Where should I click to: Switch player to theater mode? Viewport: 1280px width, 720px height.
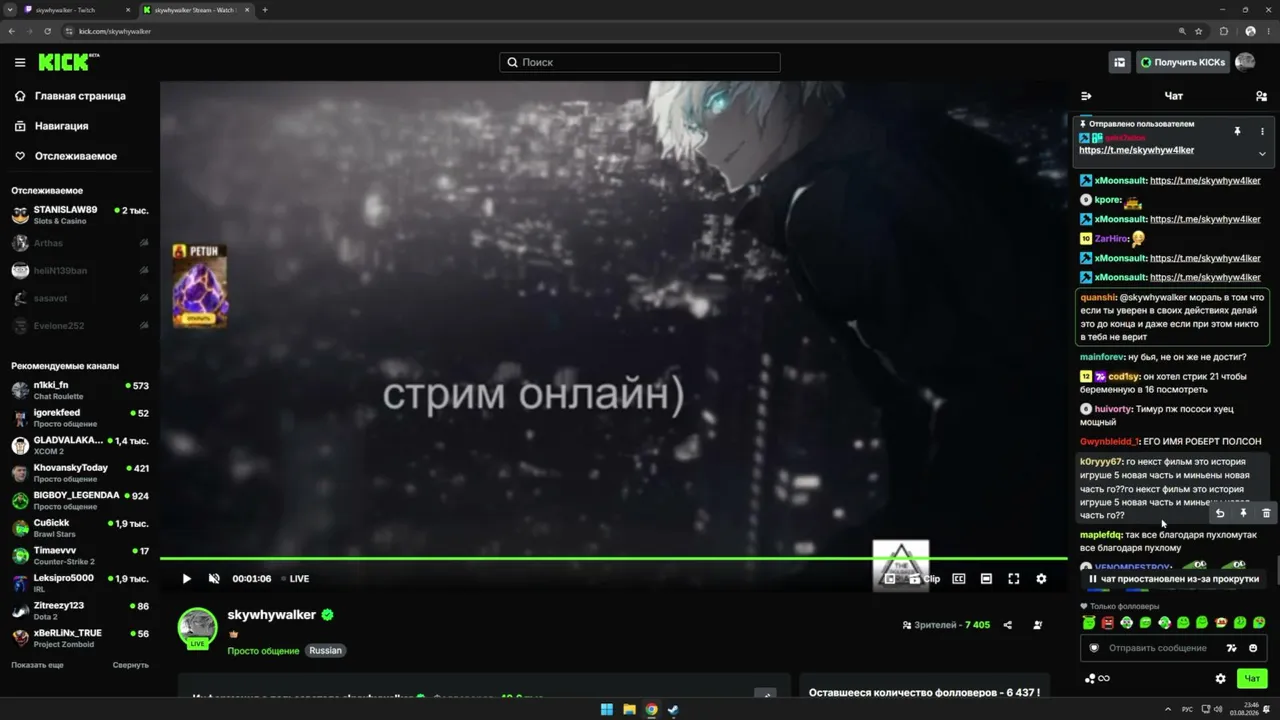tap(986, 578)
